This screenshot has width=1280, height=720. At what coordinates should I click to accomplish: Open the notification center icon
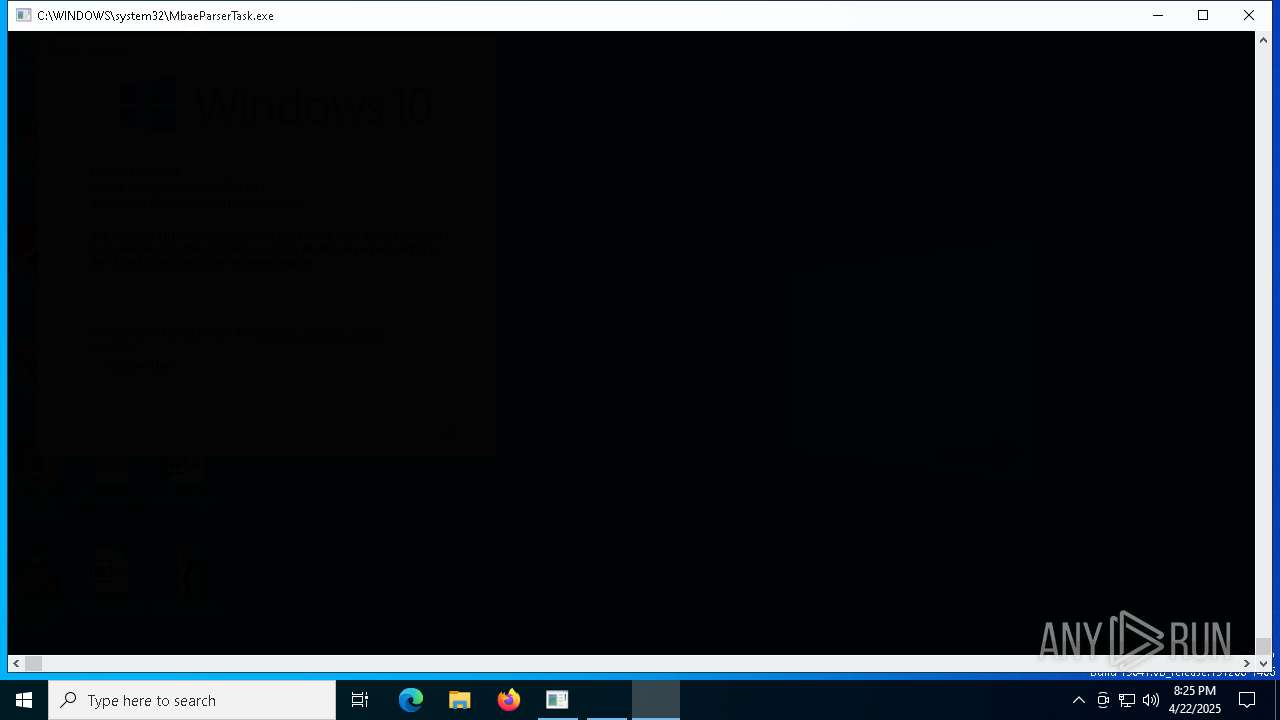coord(1247,700)
